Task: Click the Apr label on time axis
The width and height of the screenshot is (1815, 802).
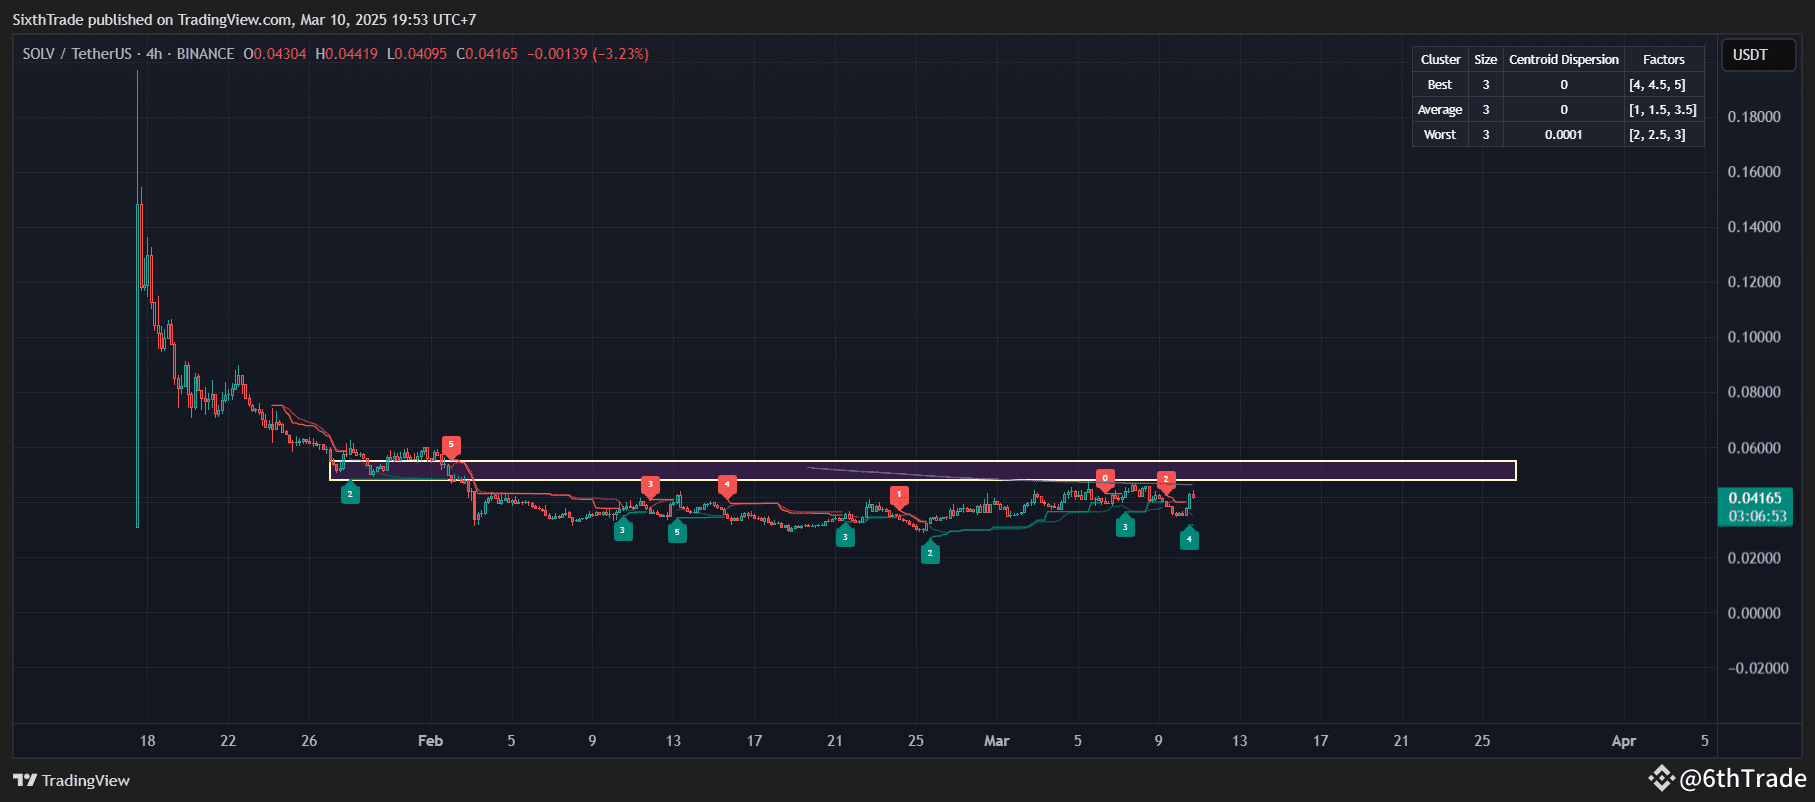Action: [1624, 741]
